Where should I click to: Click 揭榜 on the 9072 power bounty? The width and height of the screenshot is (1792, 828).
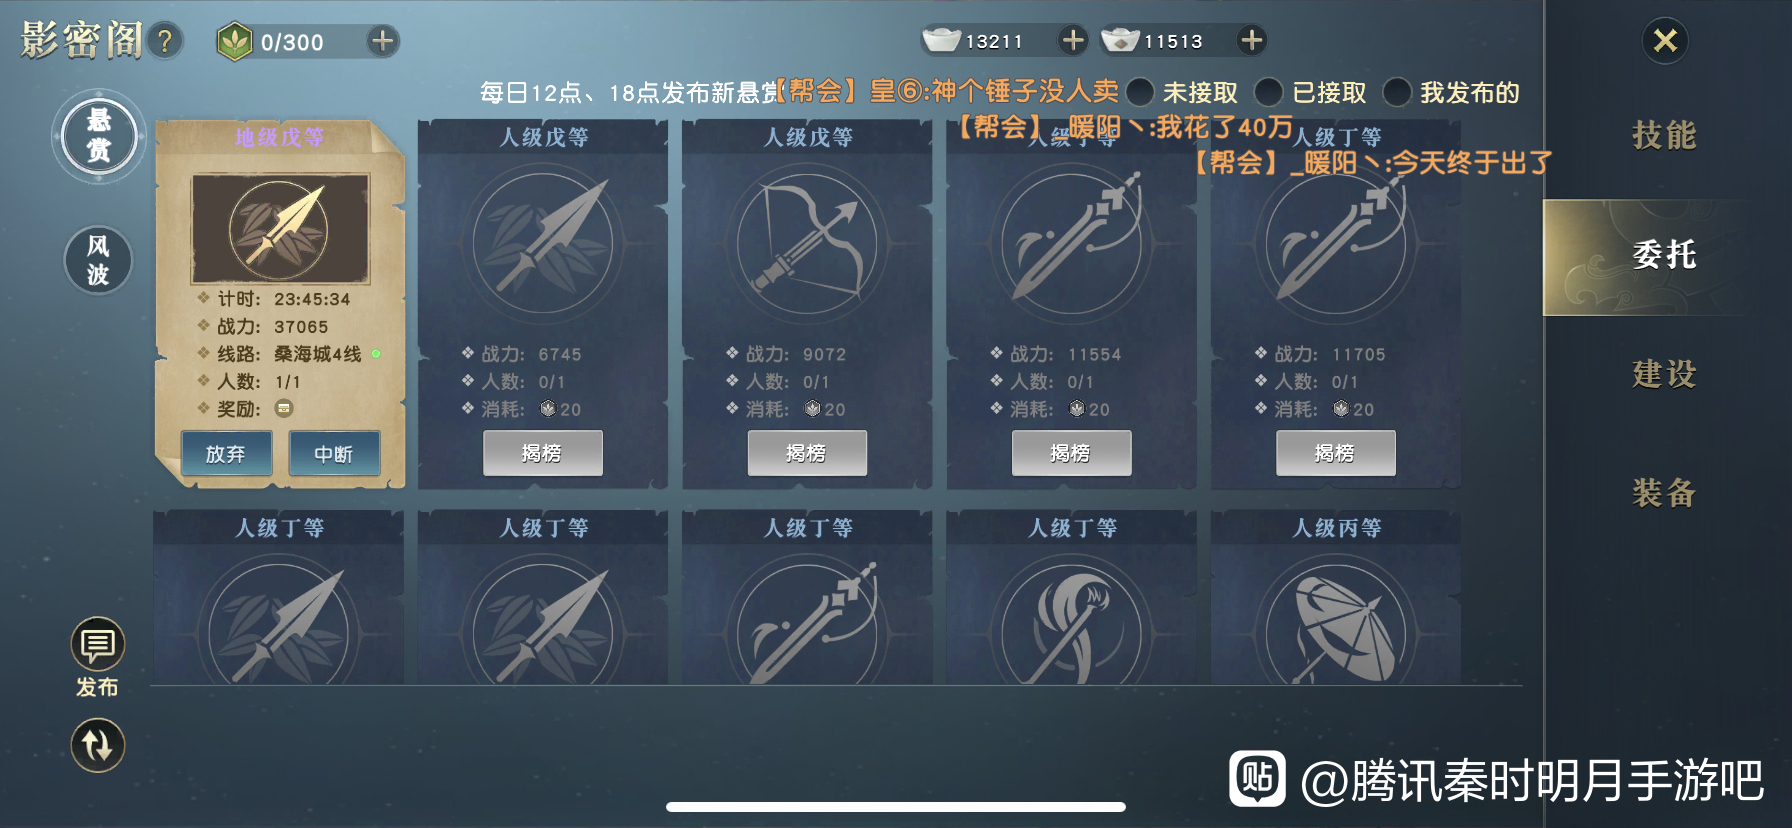pyautogui.click(x=807, y=453)
